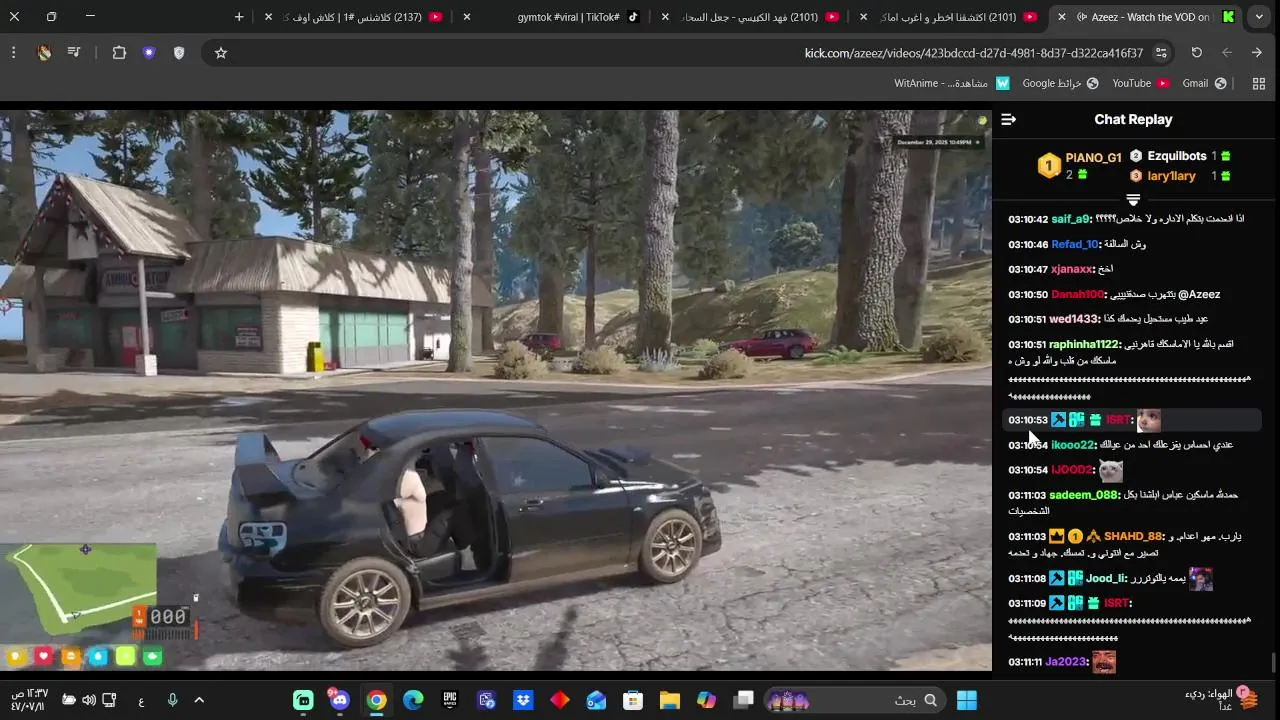1280x720 pixels.
Task: Go forward in browser history
Action: (1227, 53)
